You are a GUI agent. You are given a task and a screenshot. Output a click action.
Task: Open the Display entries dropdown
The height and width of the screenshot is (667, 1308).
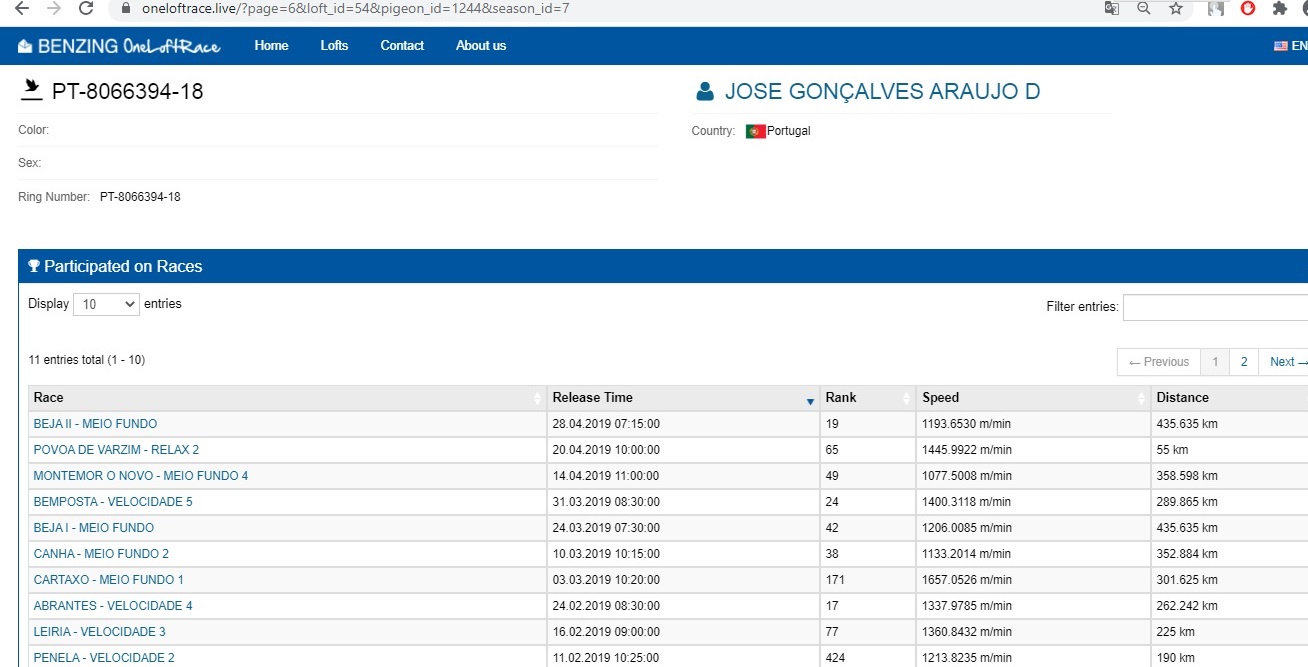click(106, 304)
